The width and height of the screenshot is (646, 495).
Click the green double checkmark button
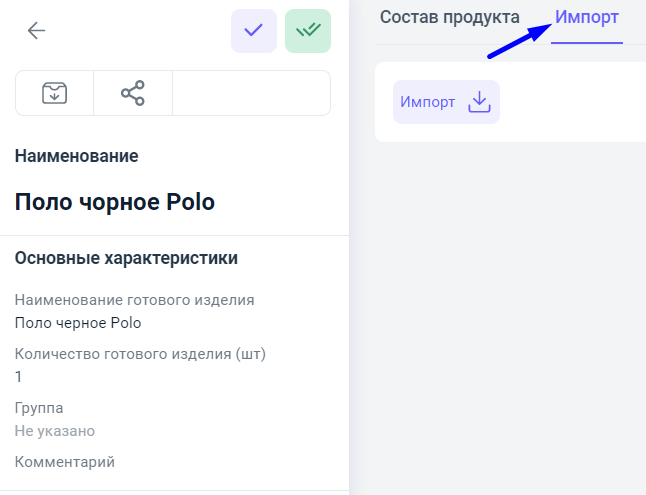pos(307,31)
